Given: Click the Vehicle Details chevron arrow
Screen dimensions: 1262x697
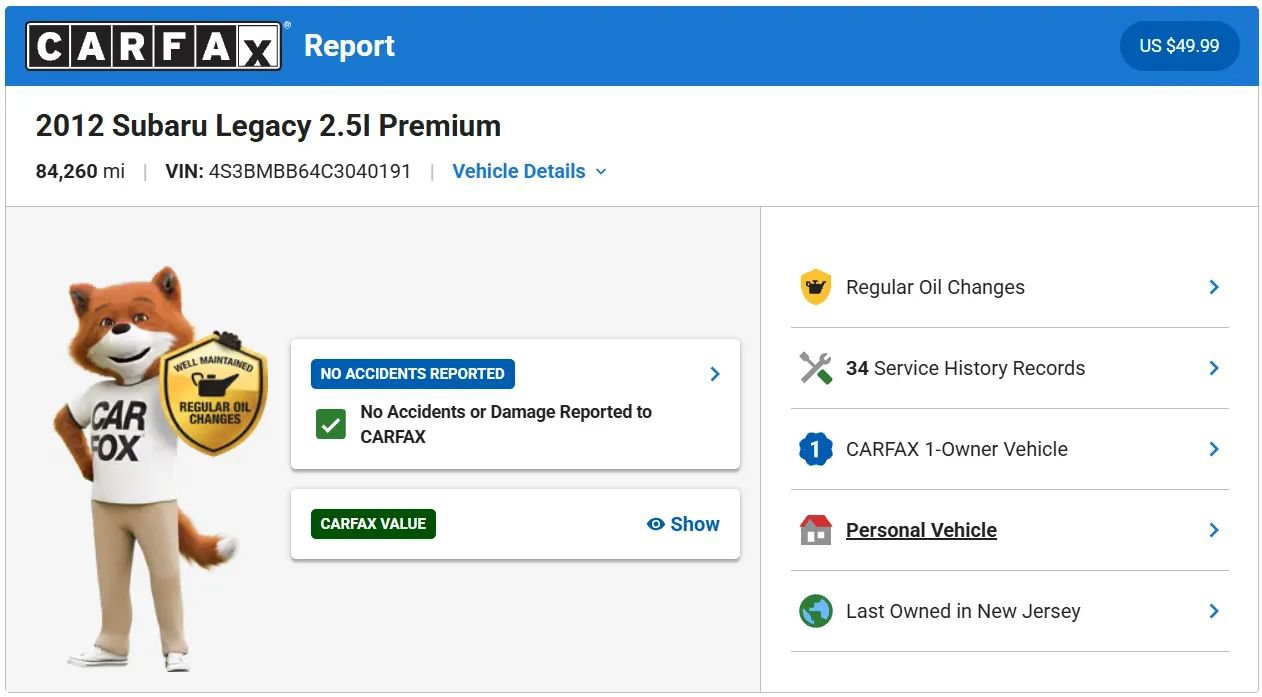Looking at the screenshot, I should [x=601, y=172].
